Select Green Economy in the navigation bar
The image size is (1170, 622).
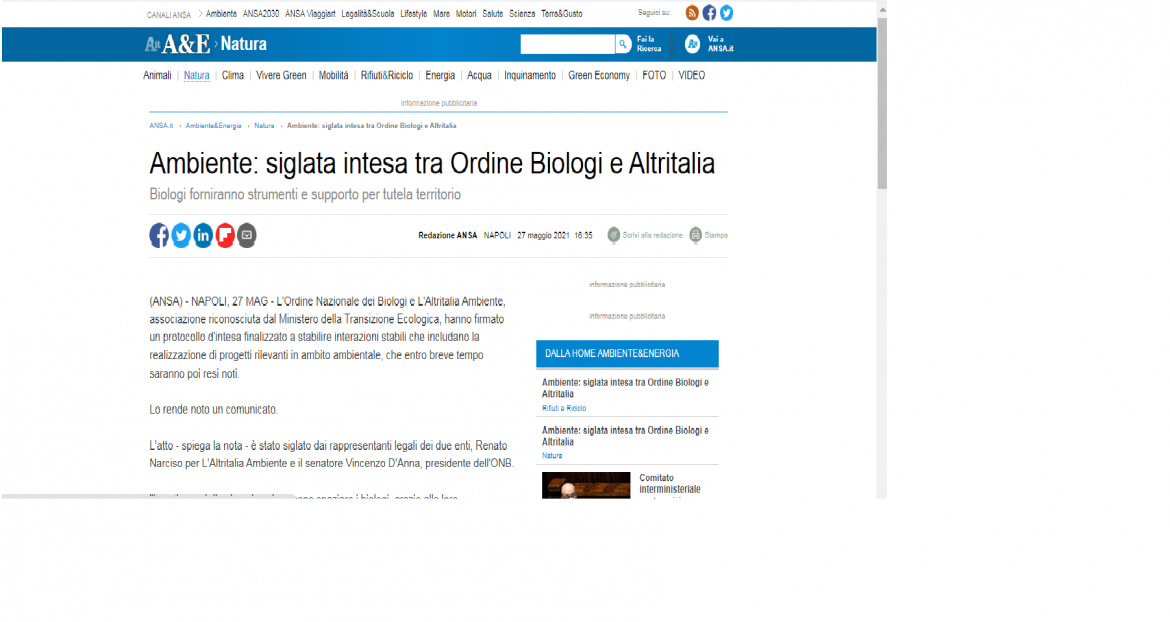pyautogui.click(x=599, y=75)
